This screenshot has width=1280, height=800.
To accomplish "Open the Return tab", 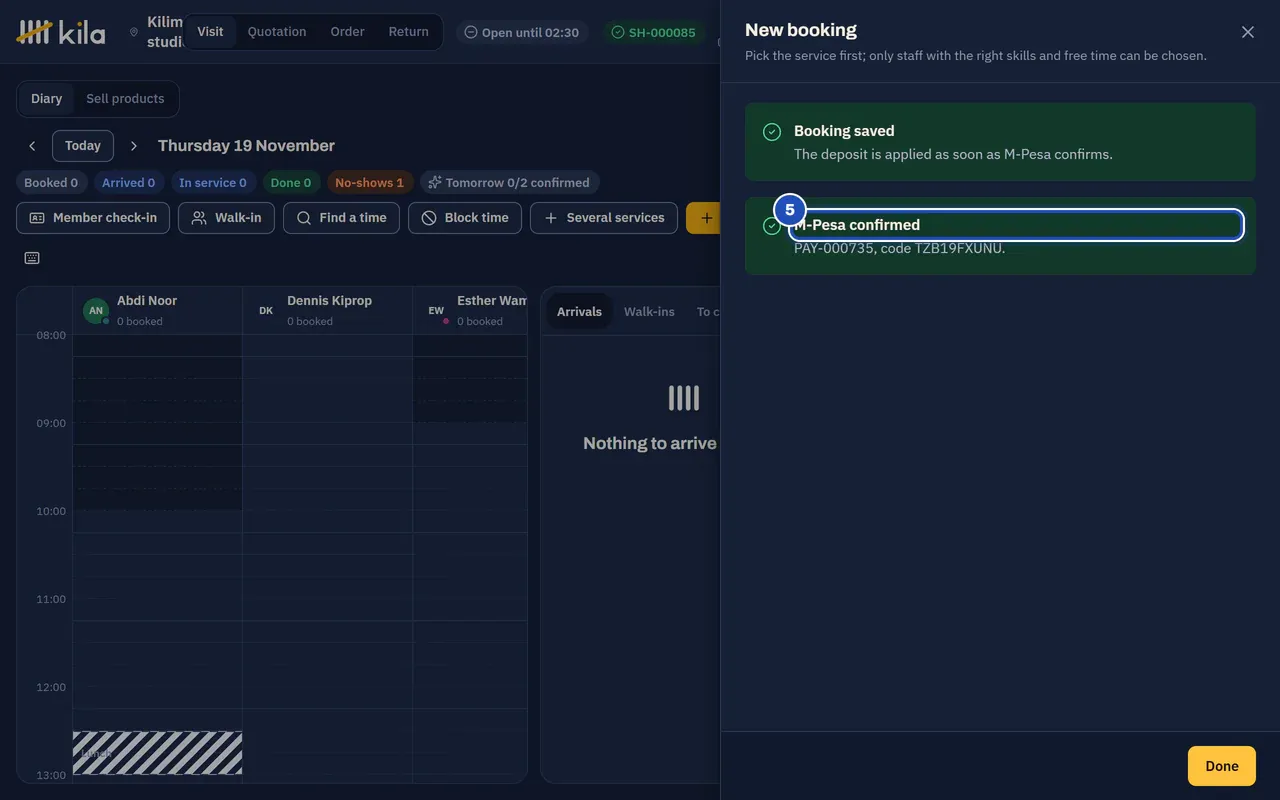I will [x=409, y=32].
